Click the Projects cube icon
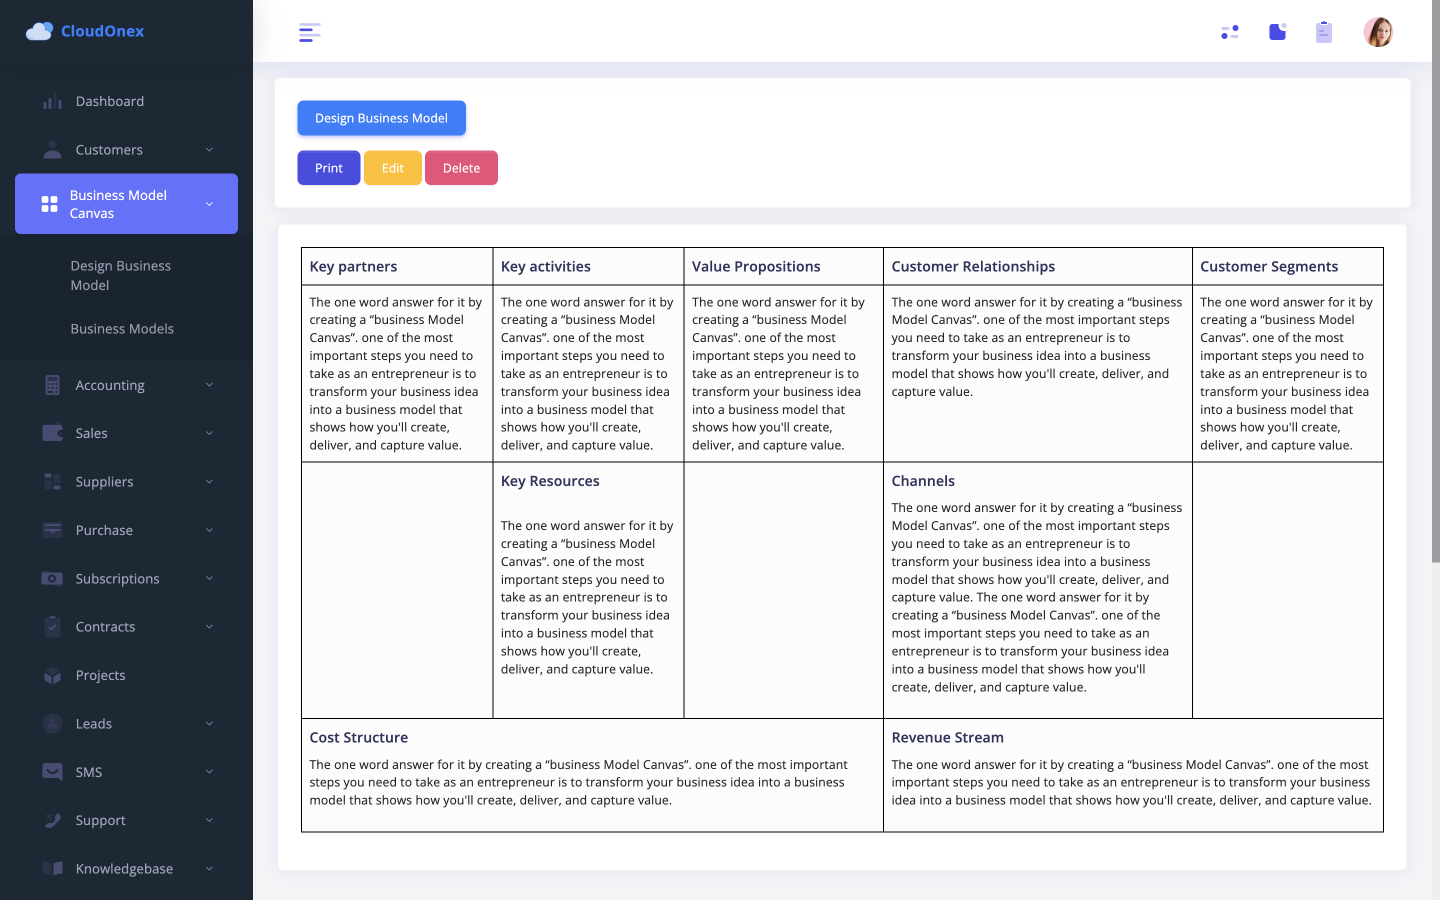1440x900 pixels. (x=53, y=676)
